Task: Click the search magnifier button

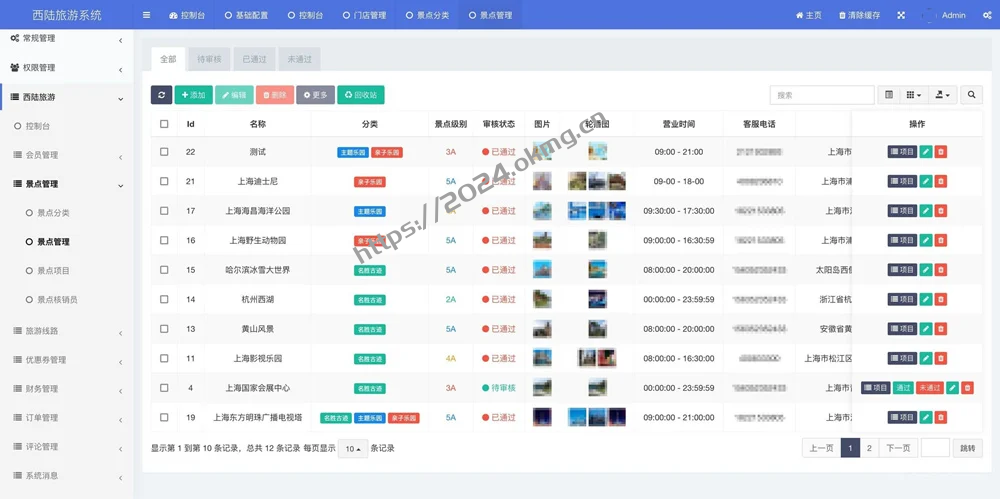Action: (x=971, y=95)
